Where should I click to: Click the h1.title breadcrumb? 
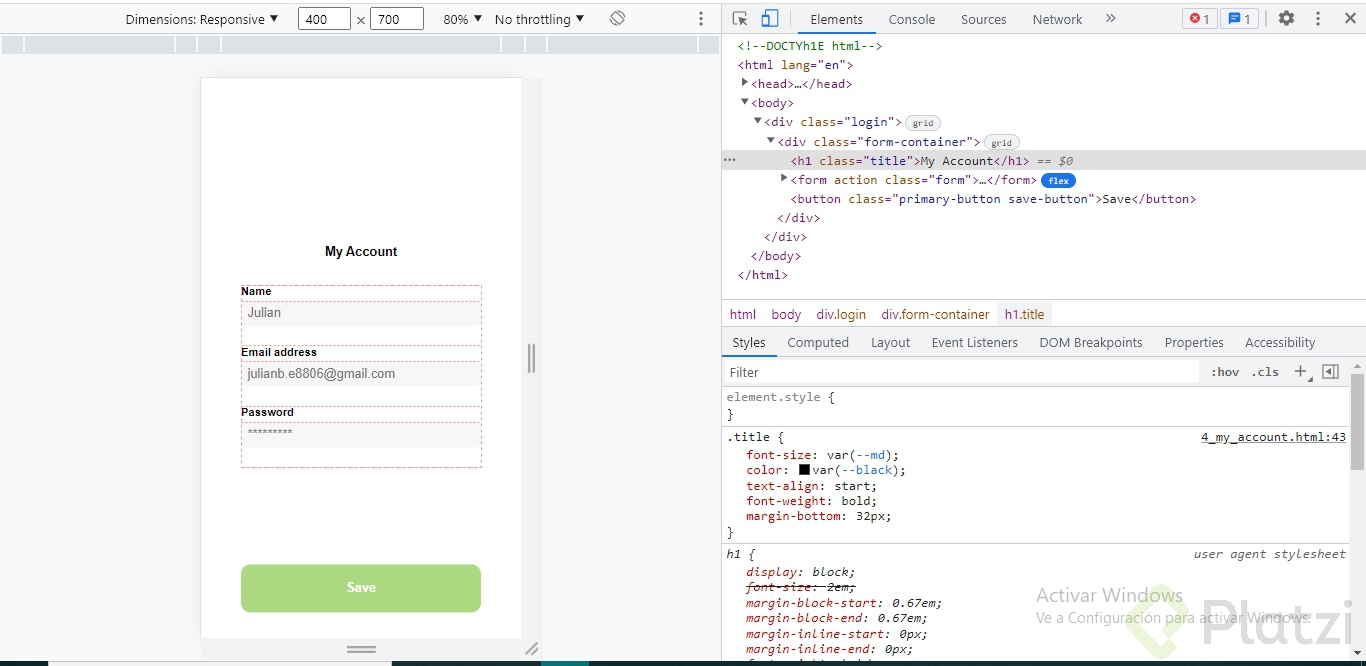tap(1024, 314)
